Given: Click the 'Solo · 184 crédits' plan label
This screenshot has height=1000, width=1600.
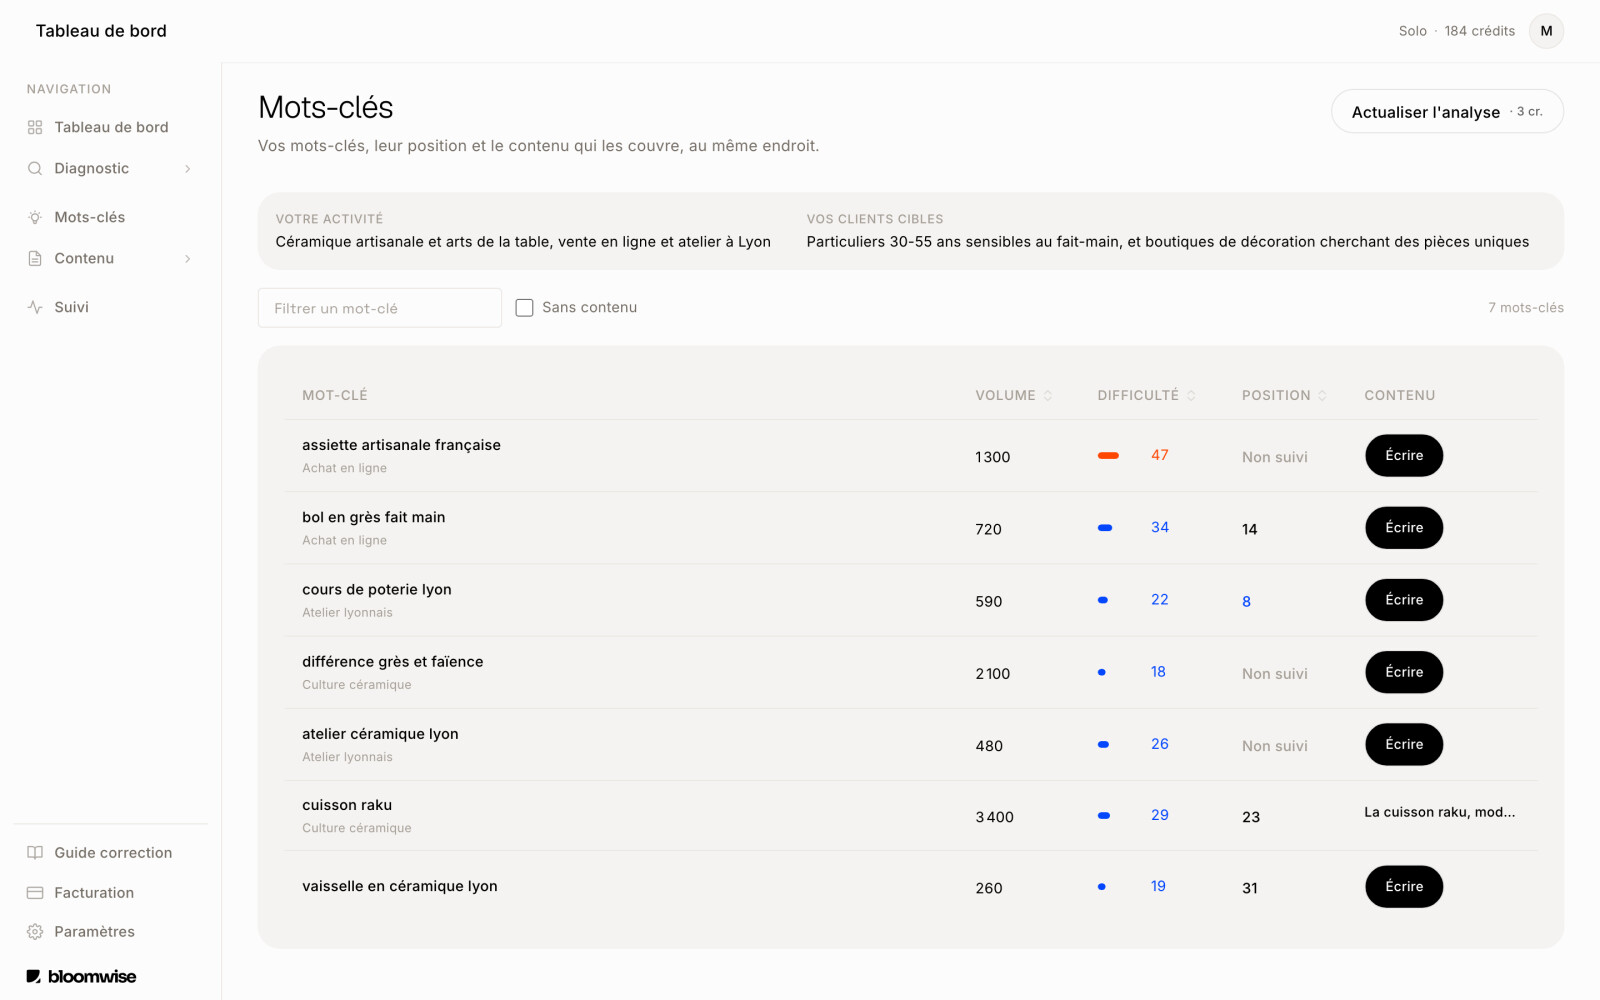Looking at the screenshot, I should click(1456, 31).
